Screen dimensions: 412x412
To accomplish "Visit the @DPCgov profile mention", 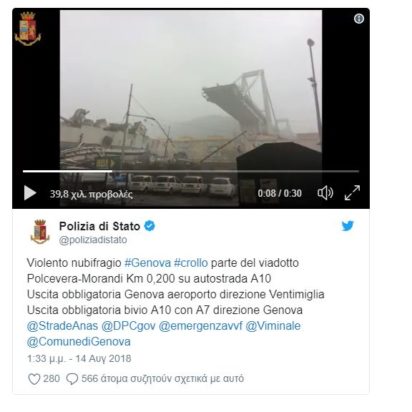I will point(128,326).
